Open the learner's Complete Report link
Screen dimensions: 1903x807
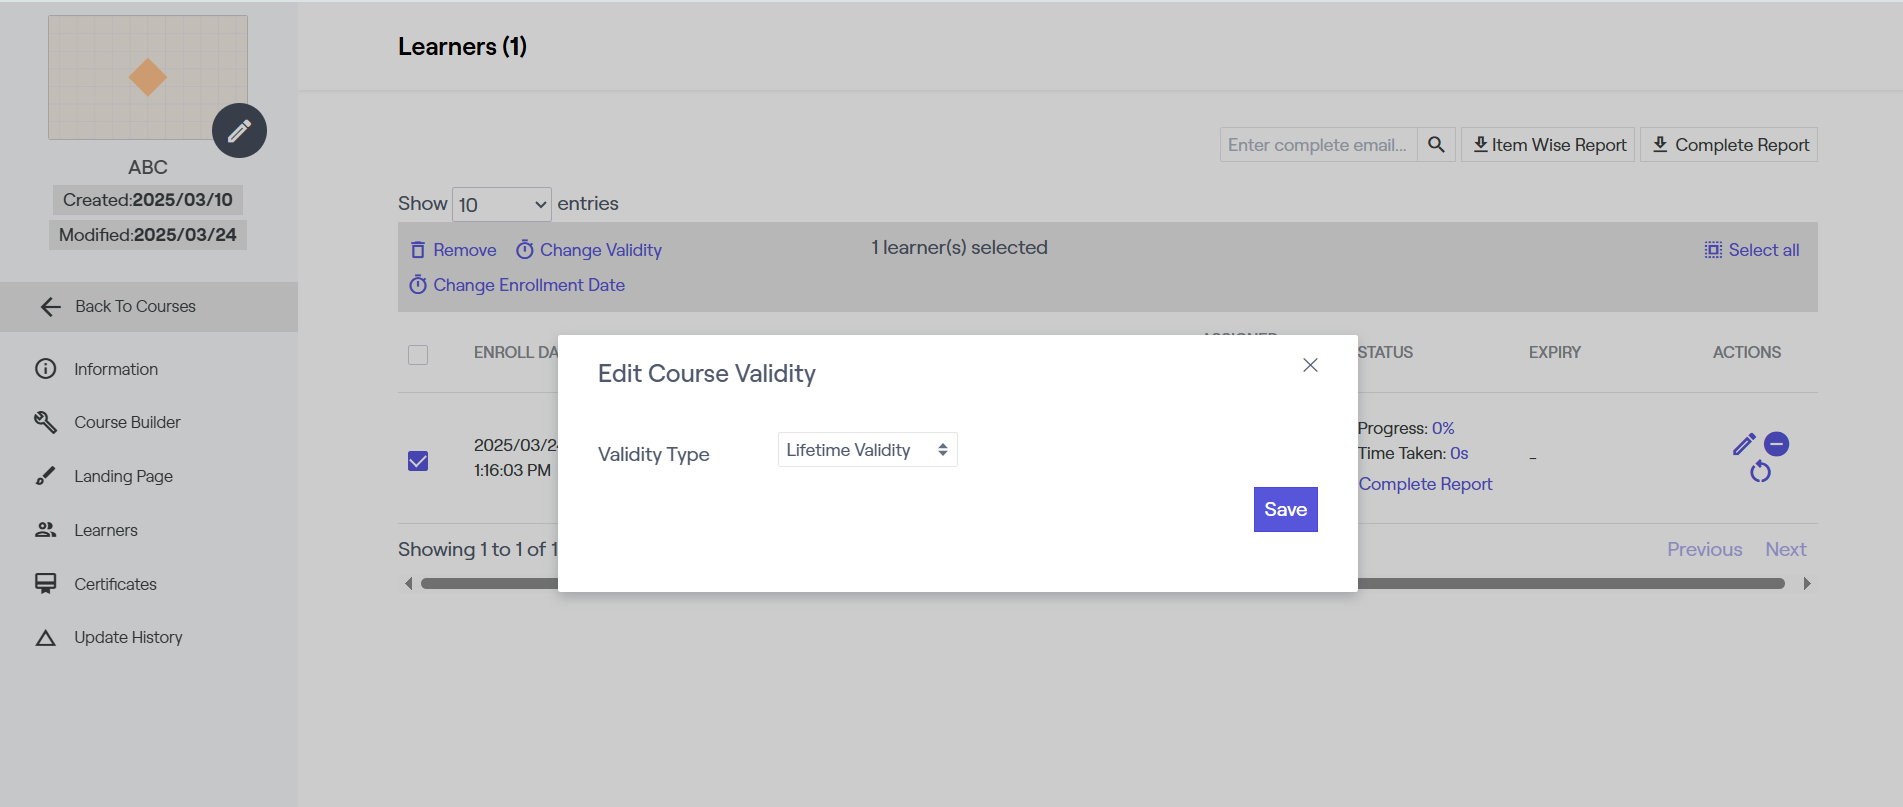pos(1425,484)
